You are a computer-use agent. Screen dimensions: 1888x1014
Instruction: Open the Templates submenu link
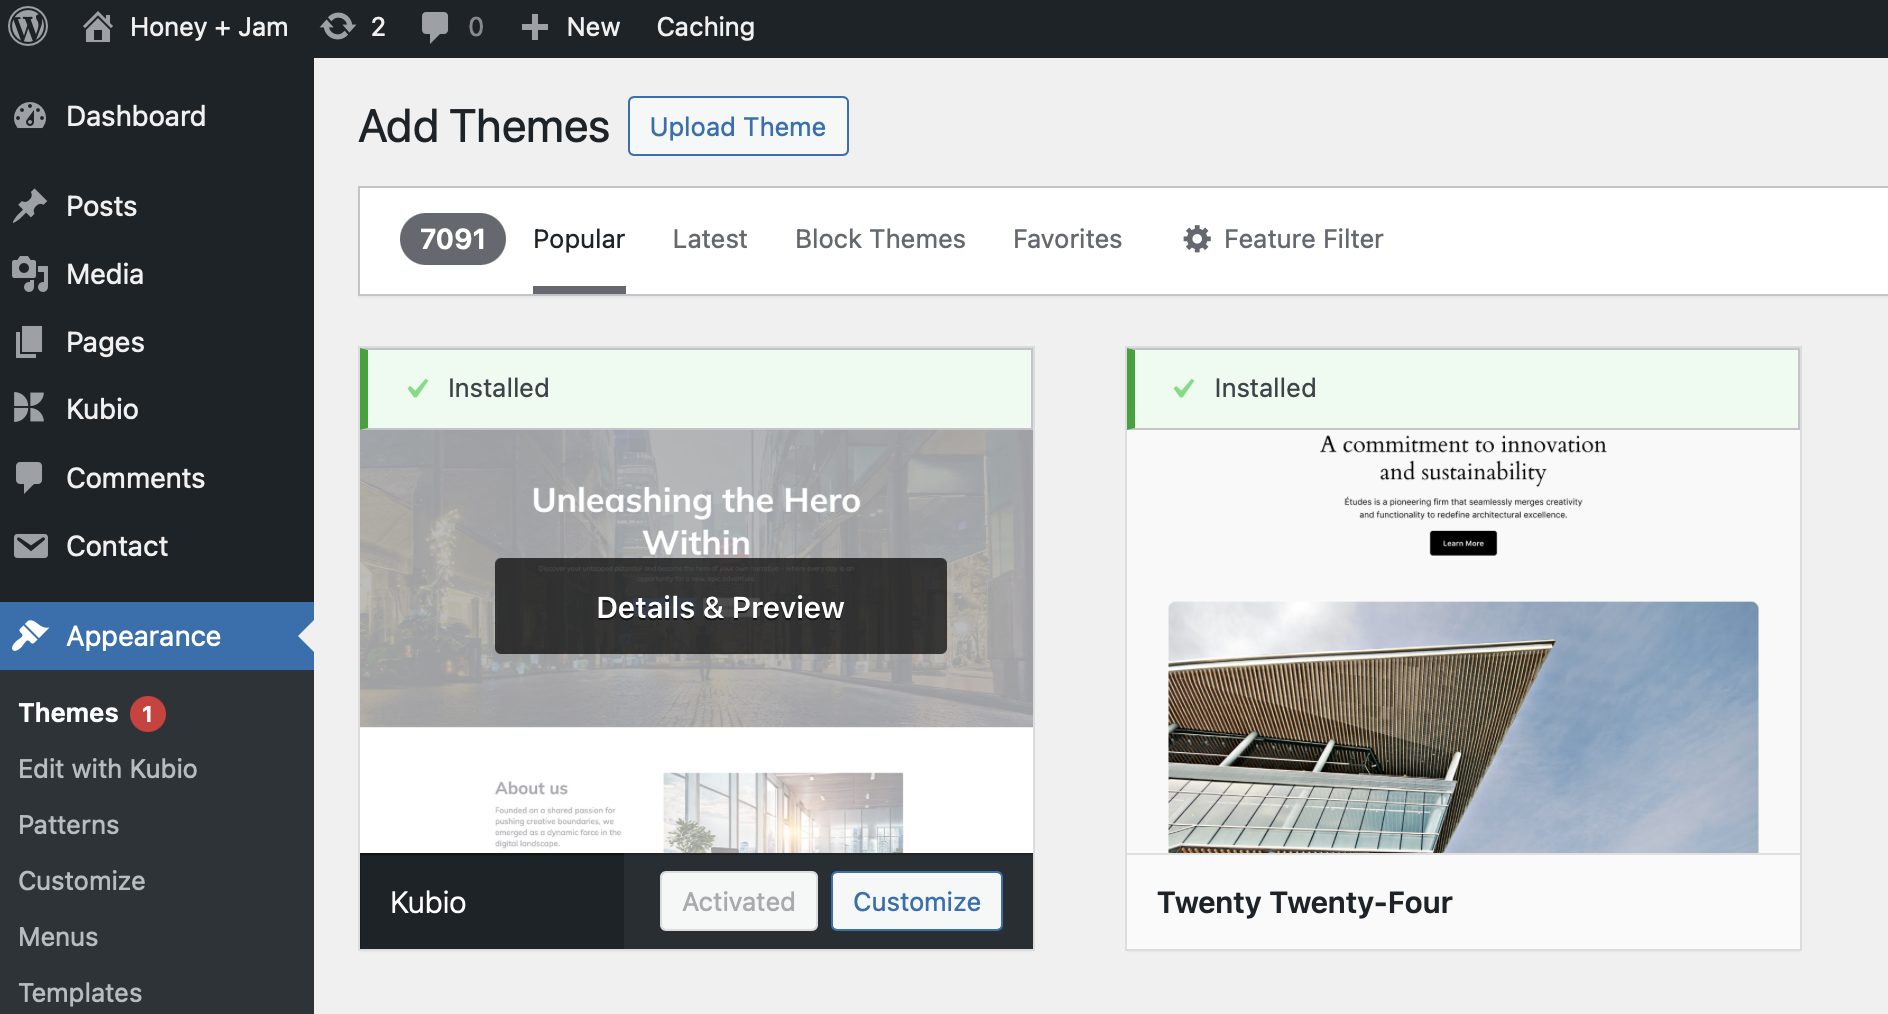pos(80,993)
